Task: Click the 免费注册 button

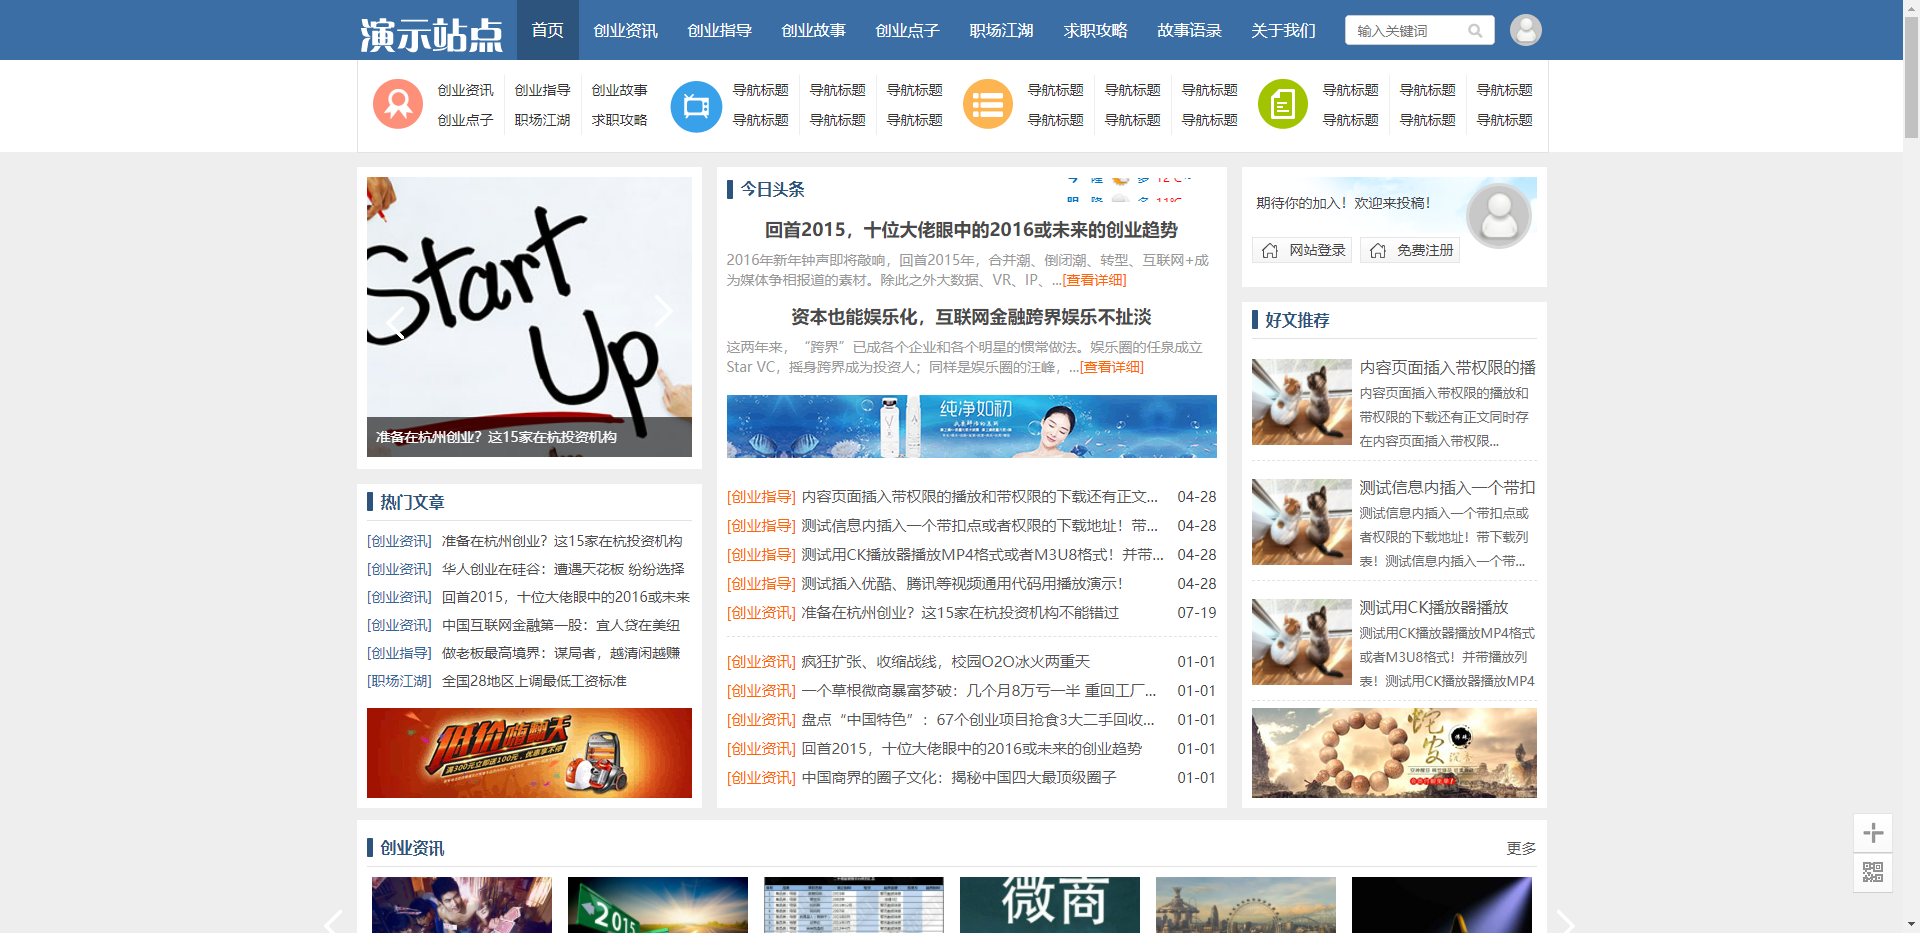Action: (1410, 250)
